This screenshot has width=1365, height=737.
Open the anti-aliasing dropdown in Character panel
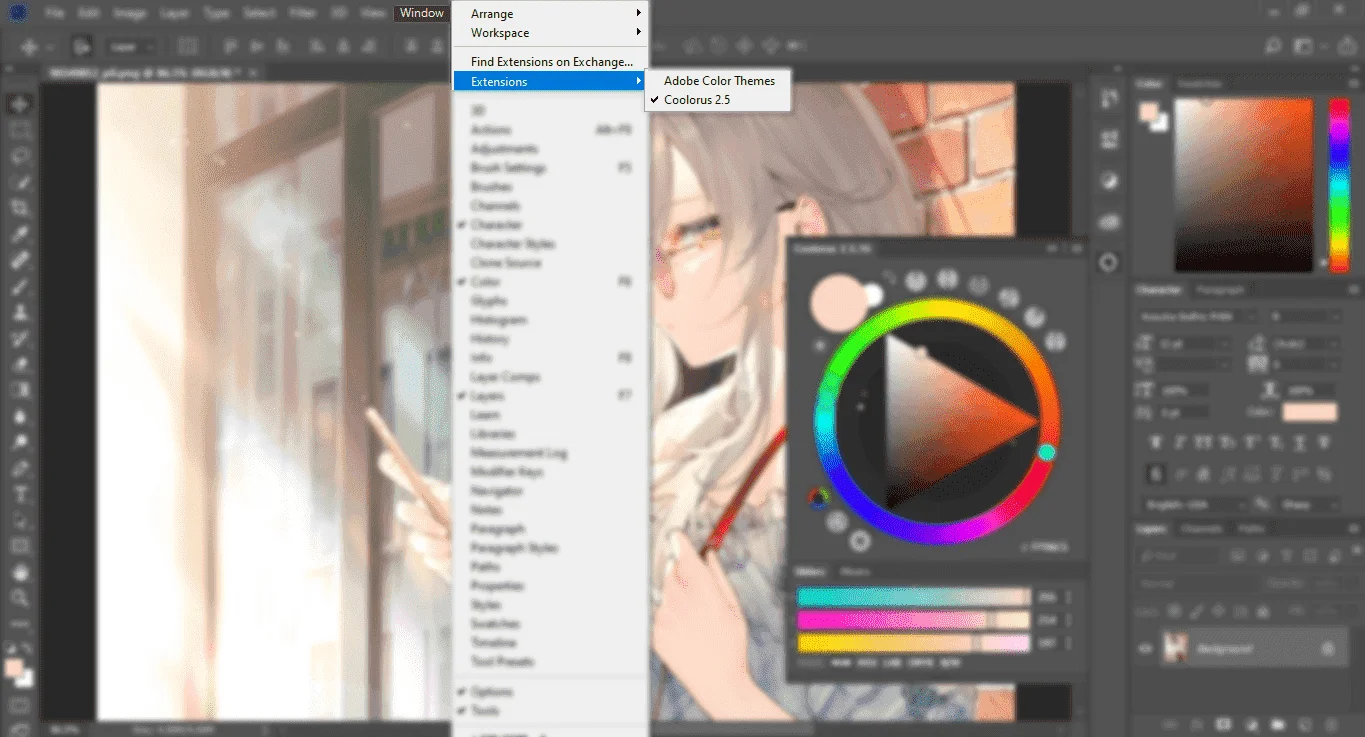(x=1307, y=504)
